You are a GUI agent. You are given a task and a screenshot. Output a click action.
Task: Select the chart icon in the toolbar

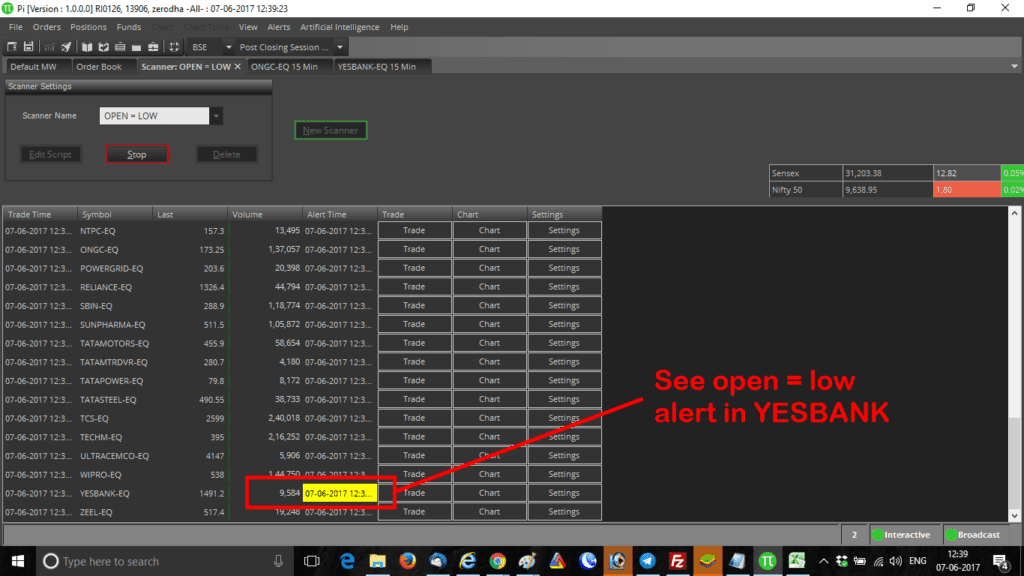coord(50,46)
